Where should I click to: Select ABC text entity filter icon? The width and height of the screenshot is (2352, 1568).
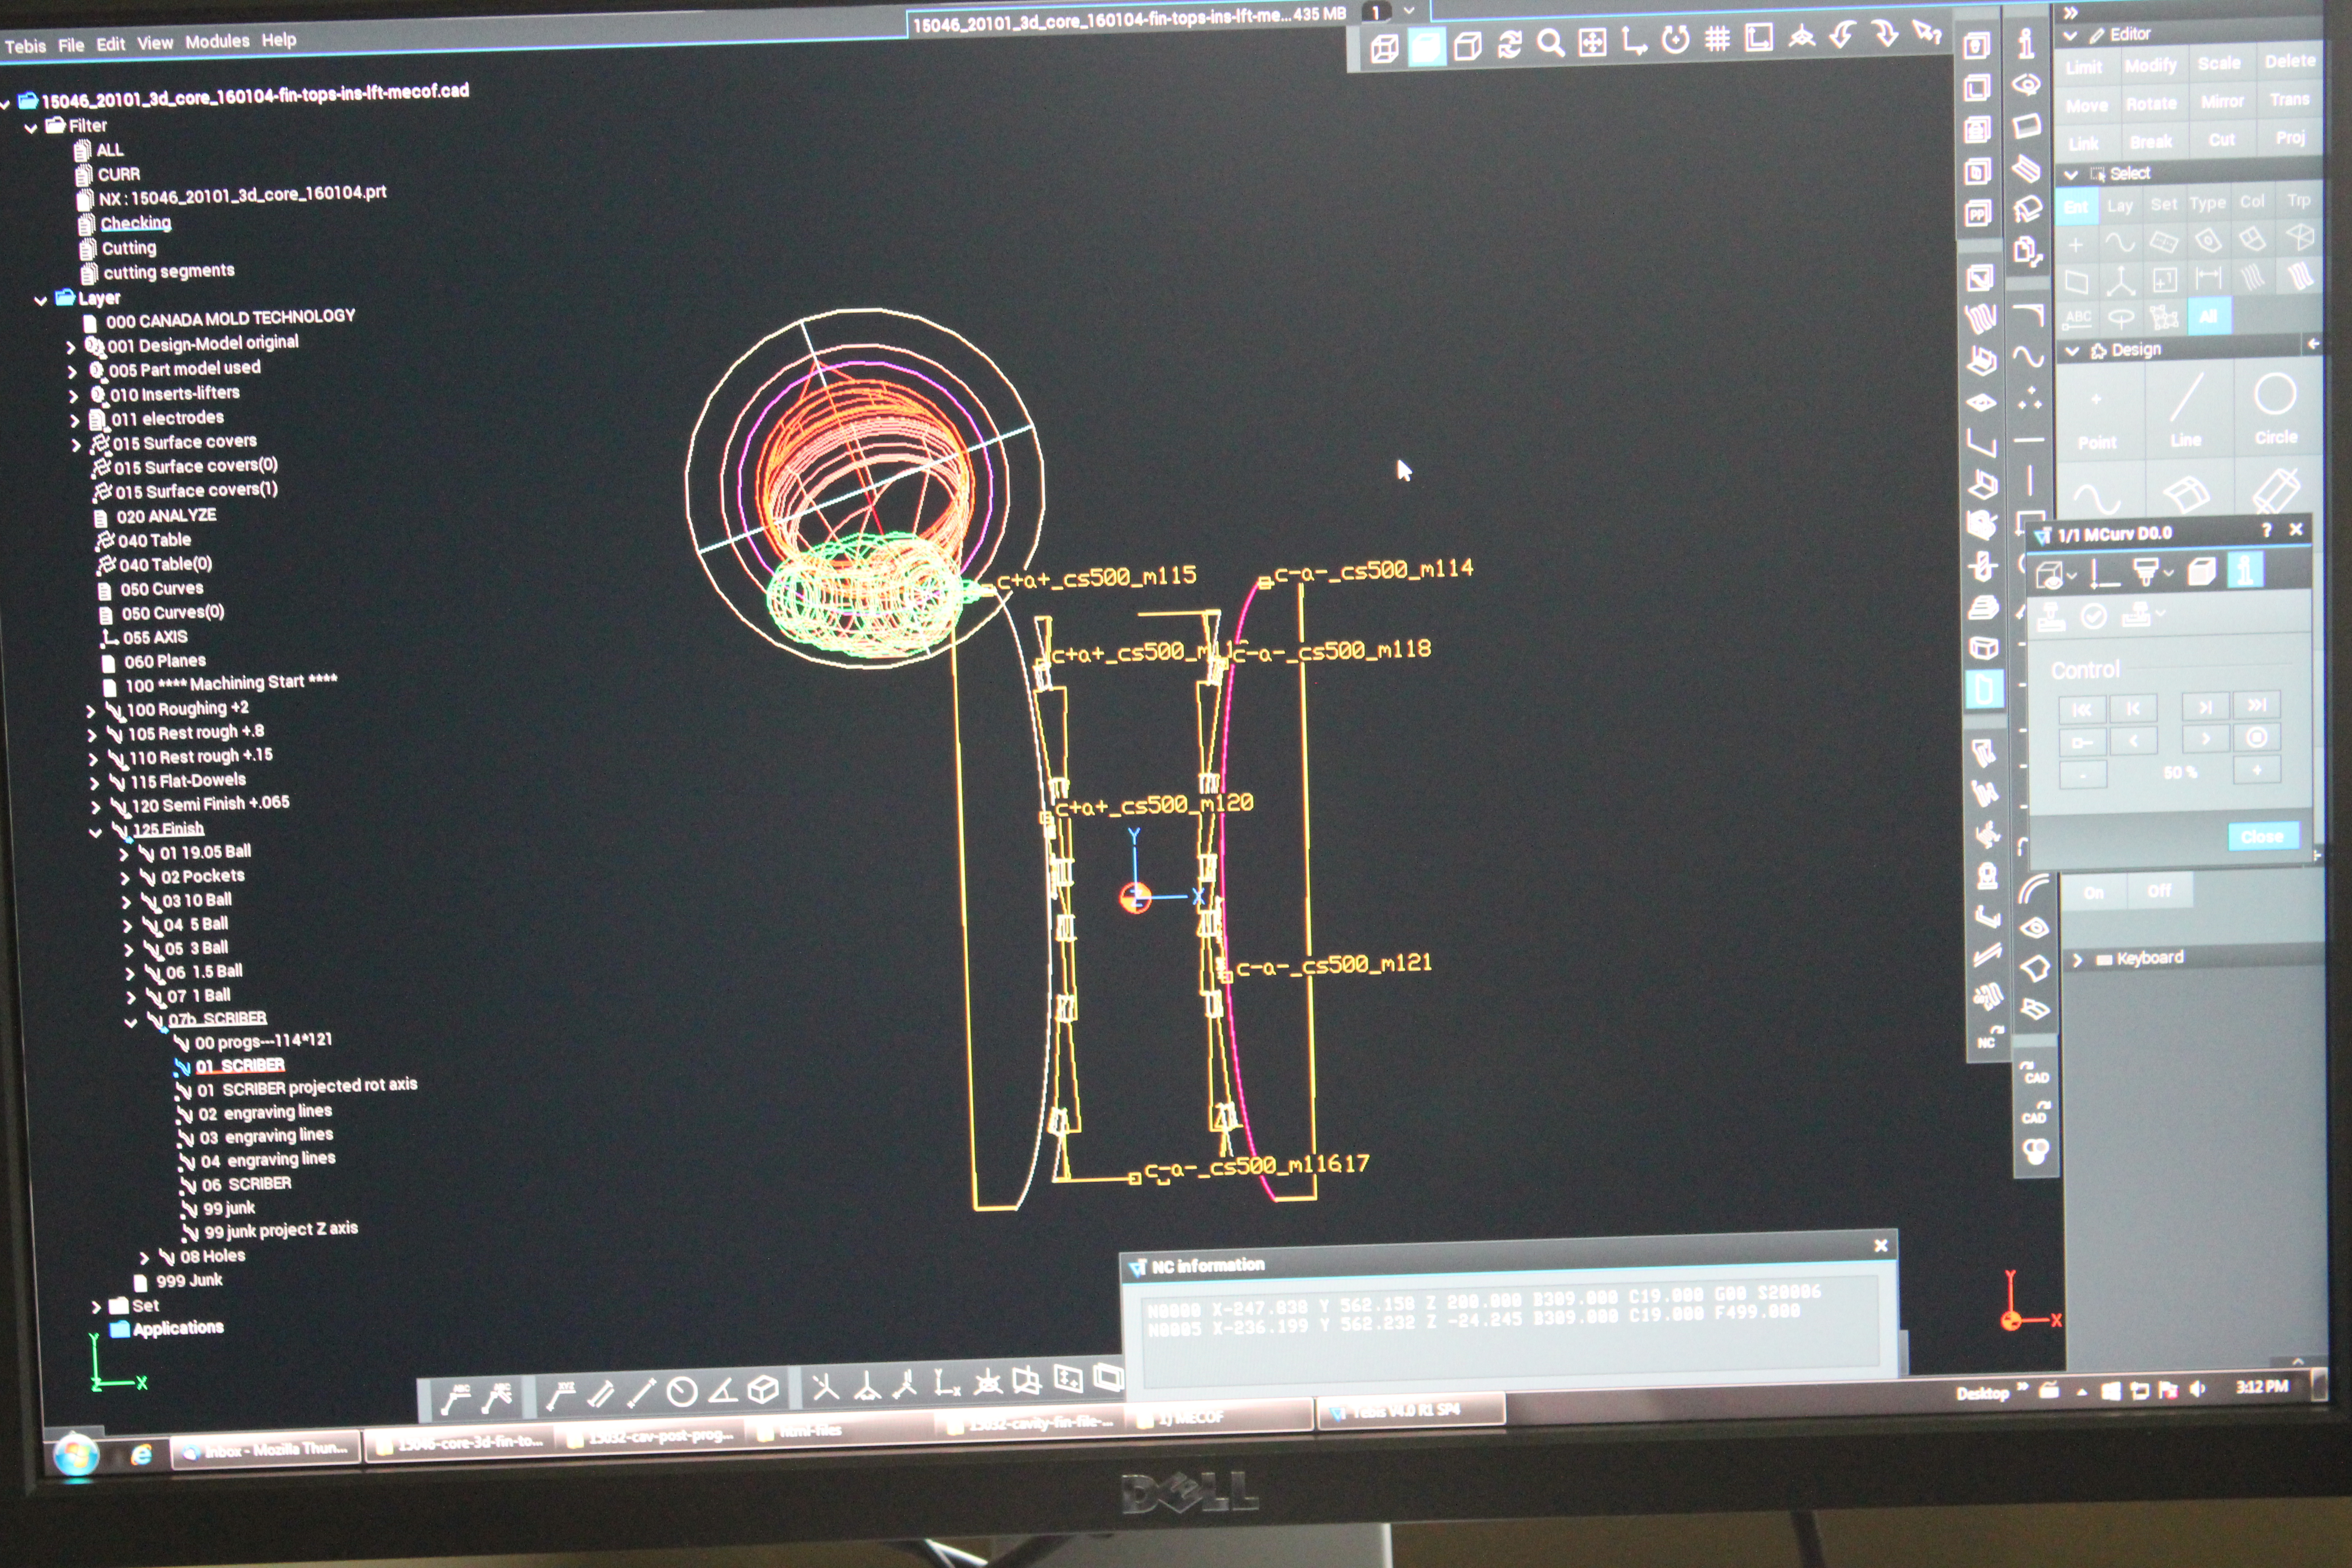[2078, 319]
